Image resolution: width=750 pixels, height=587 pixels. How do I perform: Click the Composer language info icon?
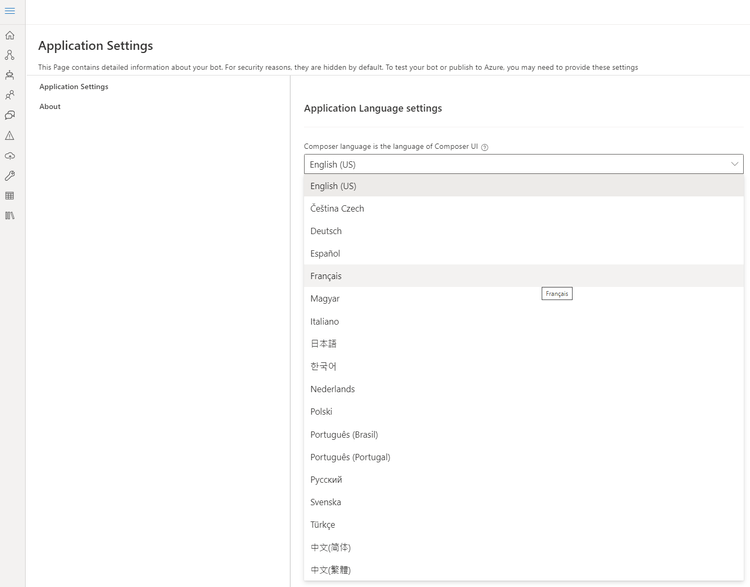[x=485, y=147]
